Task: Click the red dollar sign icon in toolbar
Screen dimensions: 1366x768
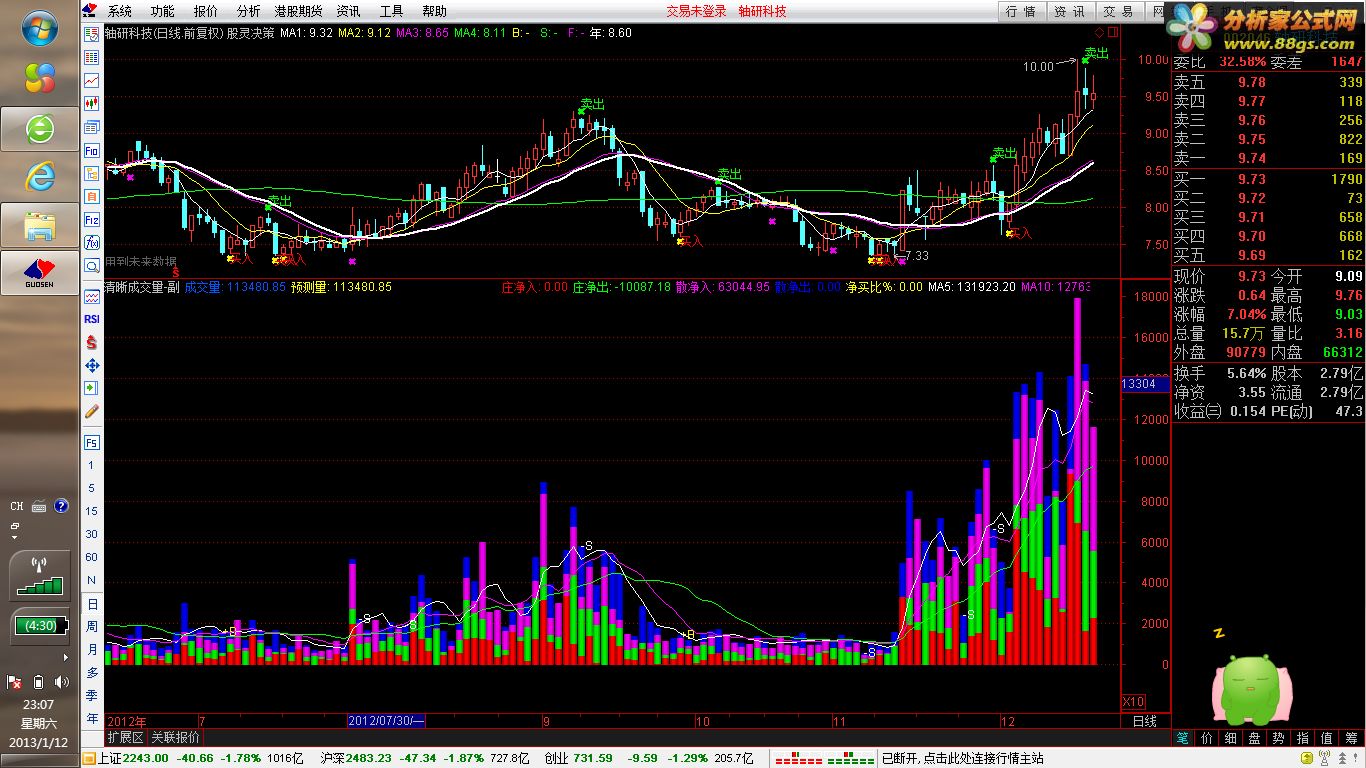Action: (91, 342)
